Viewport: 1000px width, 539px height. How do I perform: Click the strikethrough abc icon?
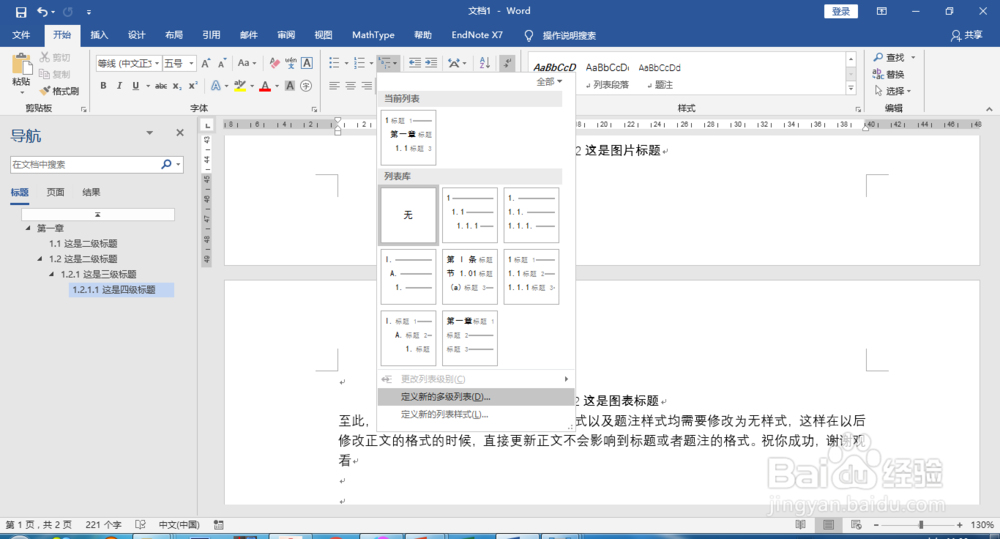coord(161,85)
